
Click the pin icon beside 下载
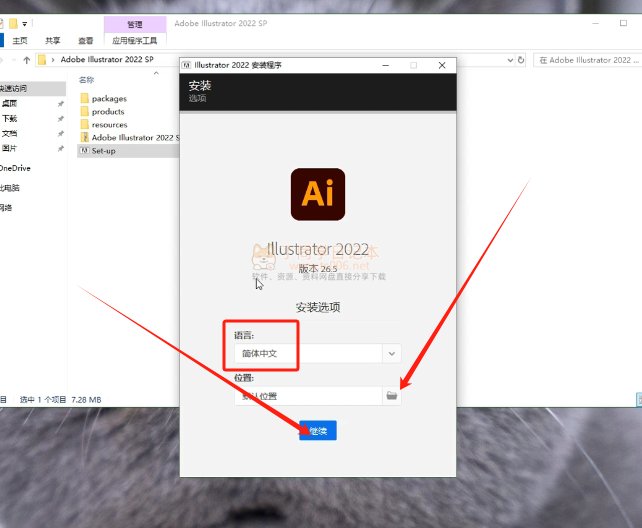(x=61, y=119)
